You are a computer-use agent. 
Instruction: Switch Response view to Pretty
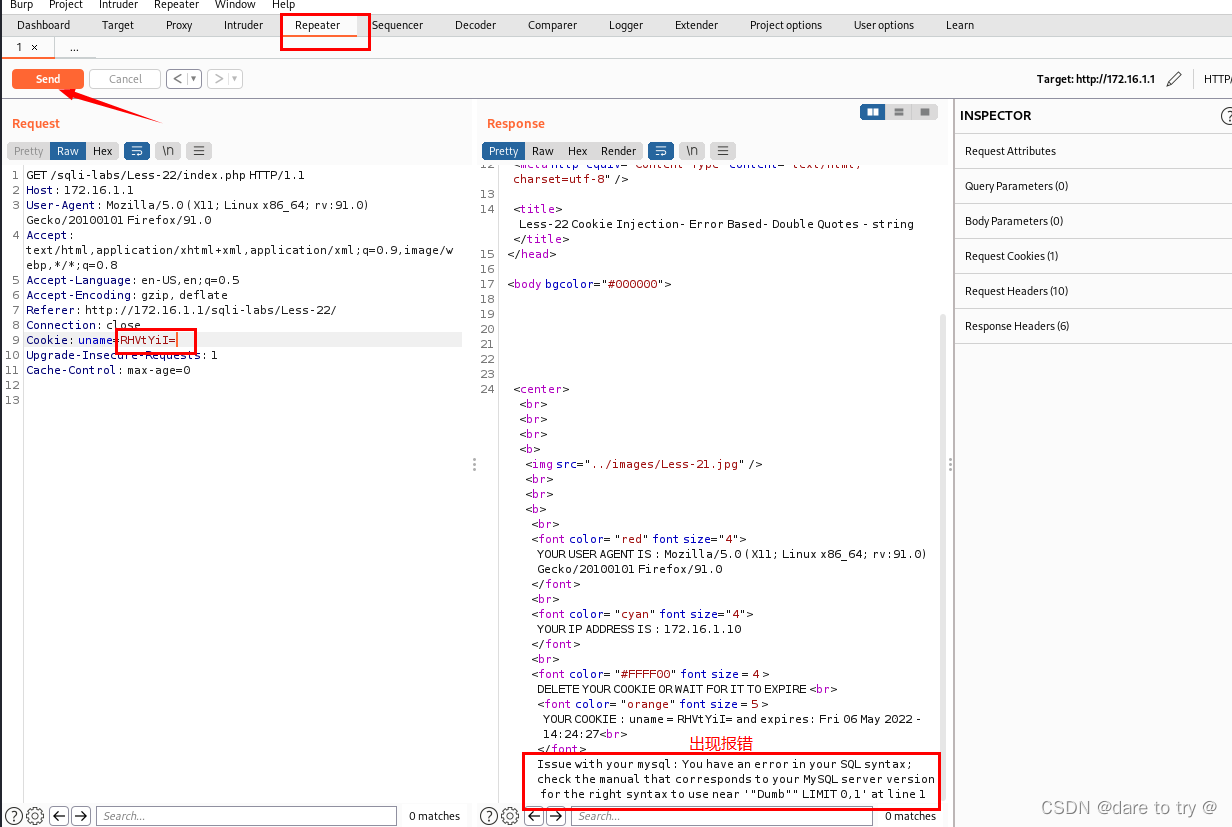tap(503, 150)
